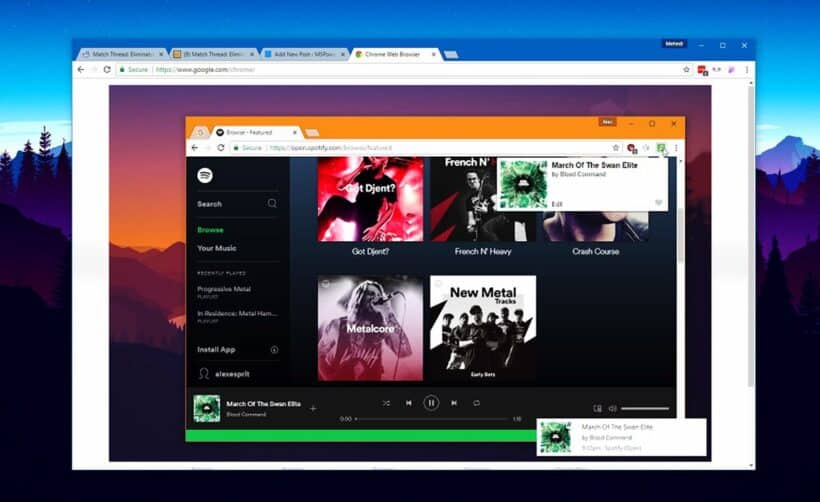Adjust the Spotify volume slider
The image size is (820, 502).
pyautogui.click(x=645, y=408)
